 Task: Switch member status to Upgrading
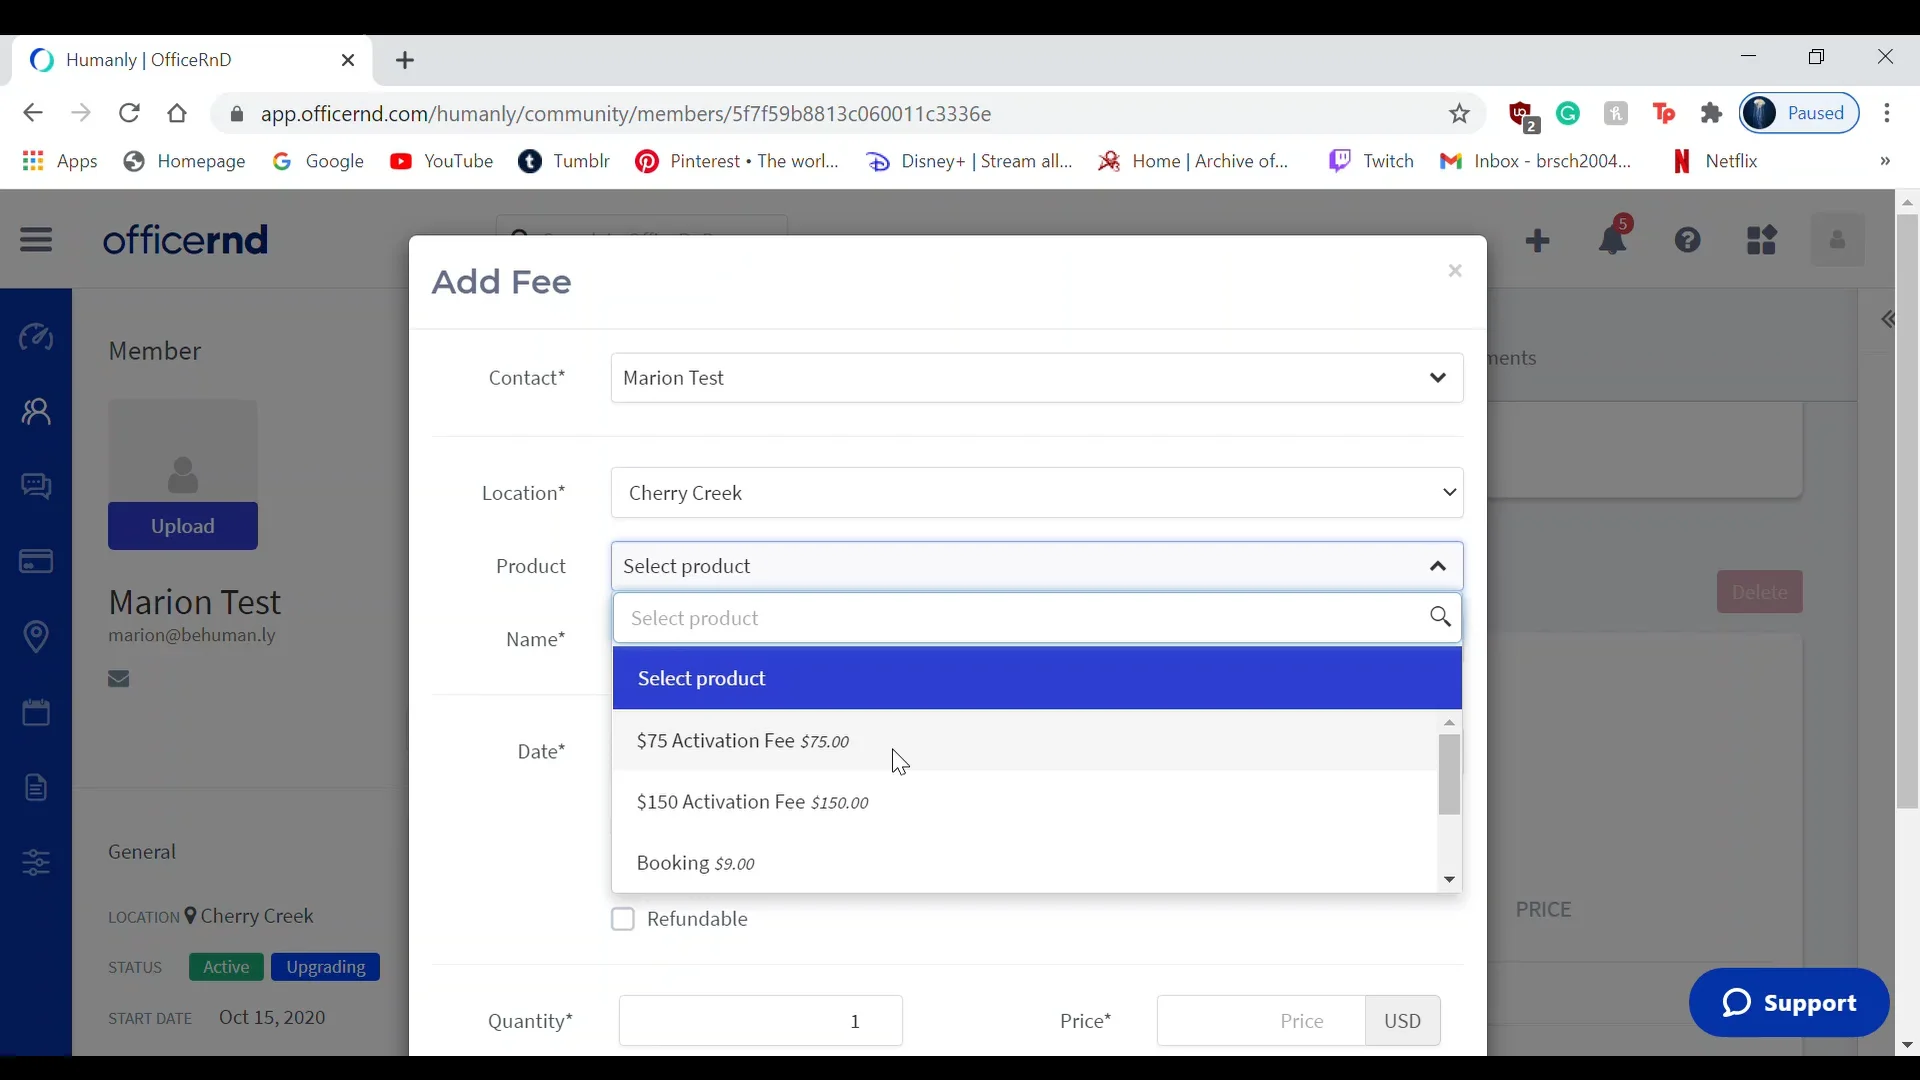click(x=324, y=966)
